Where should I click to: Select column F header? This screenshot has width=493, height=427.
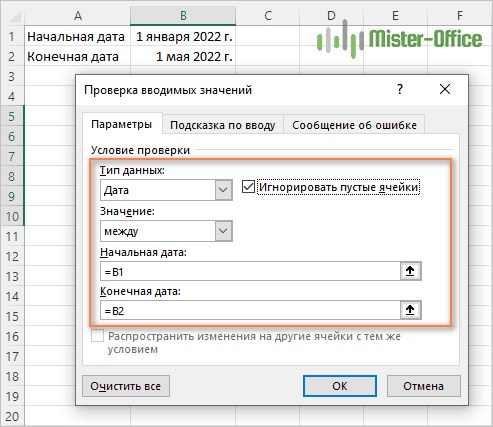[460, 15]
